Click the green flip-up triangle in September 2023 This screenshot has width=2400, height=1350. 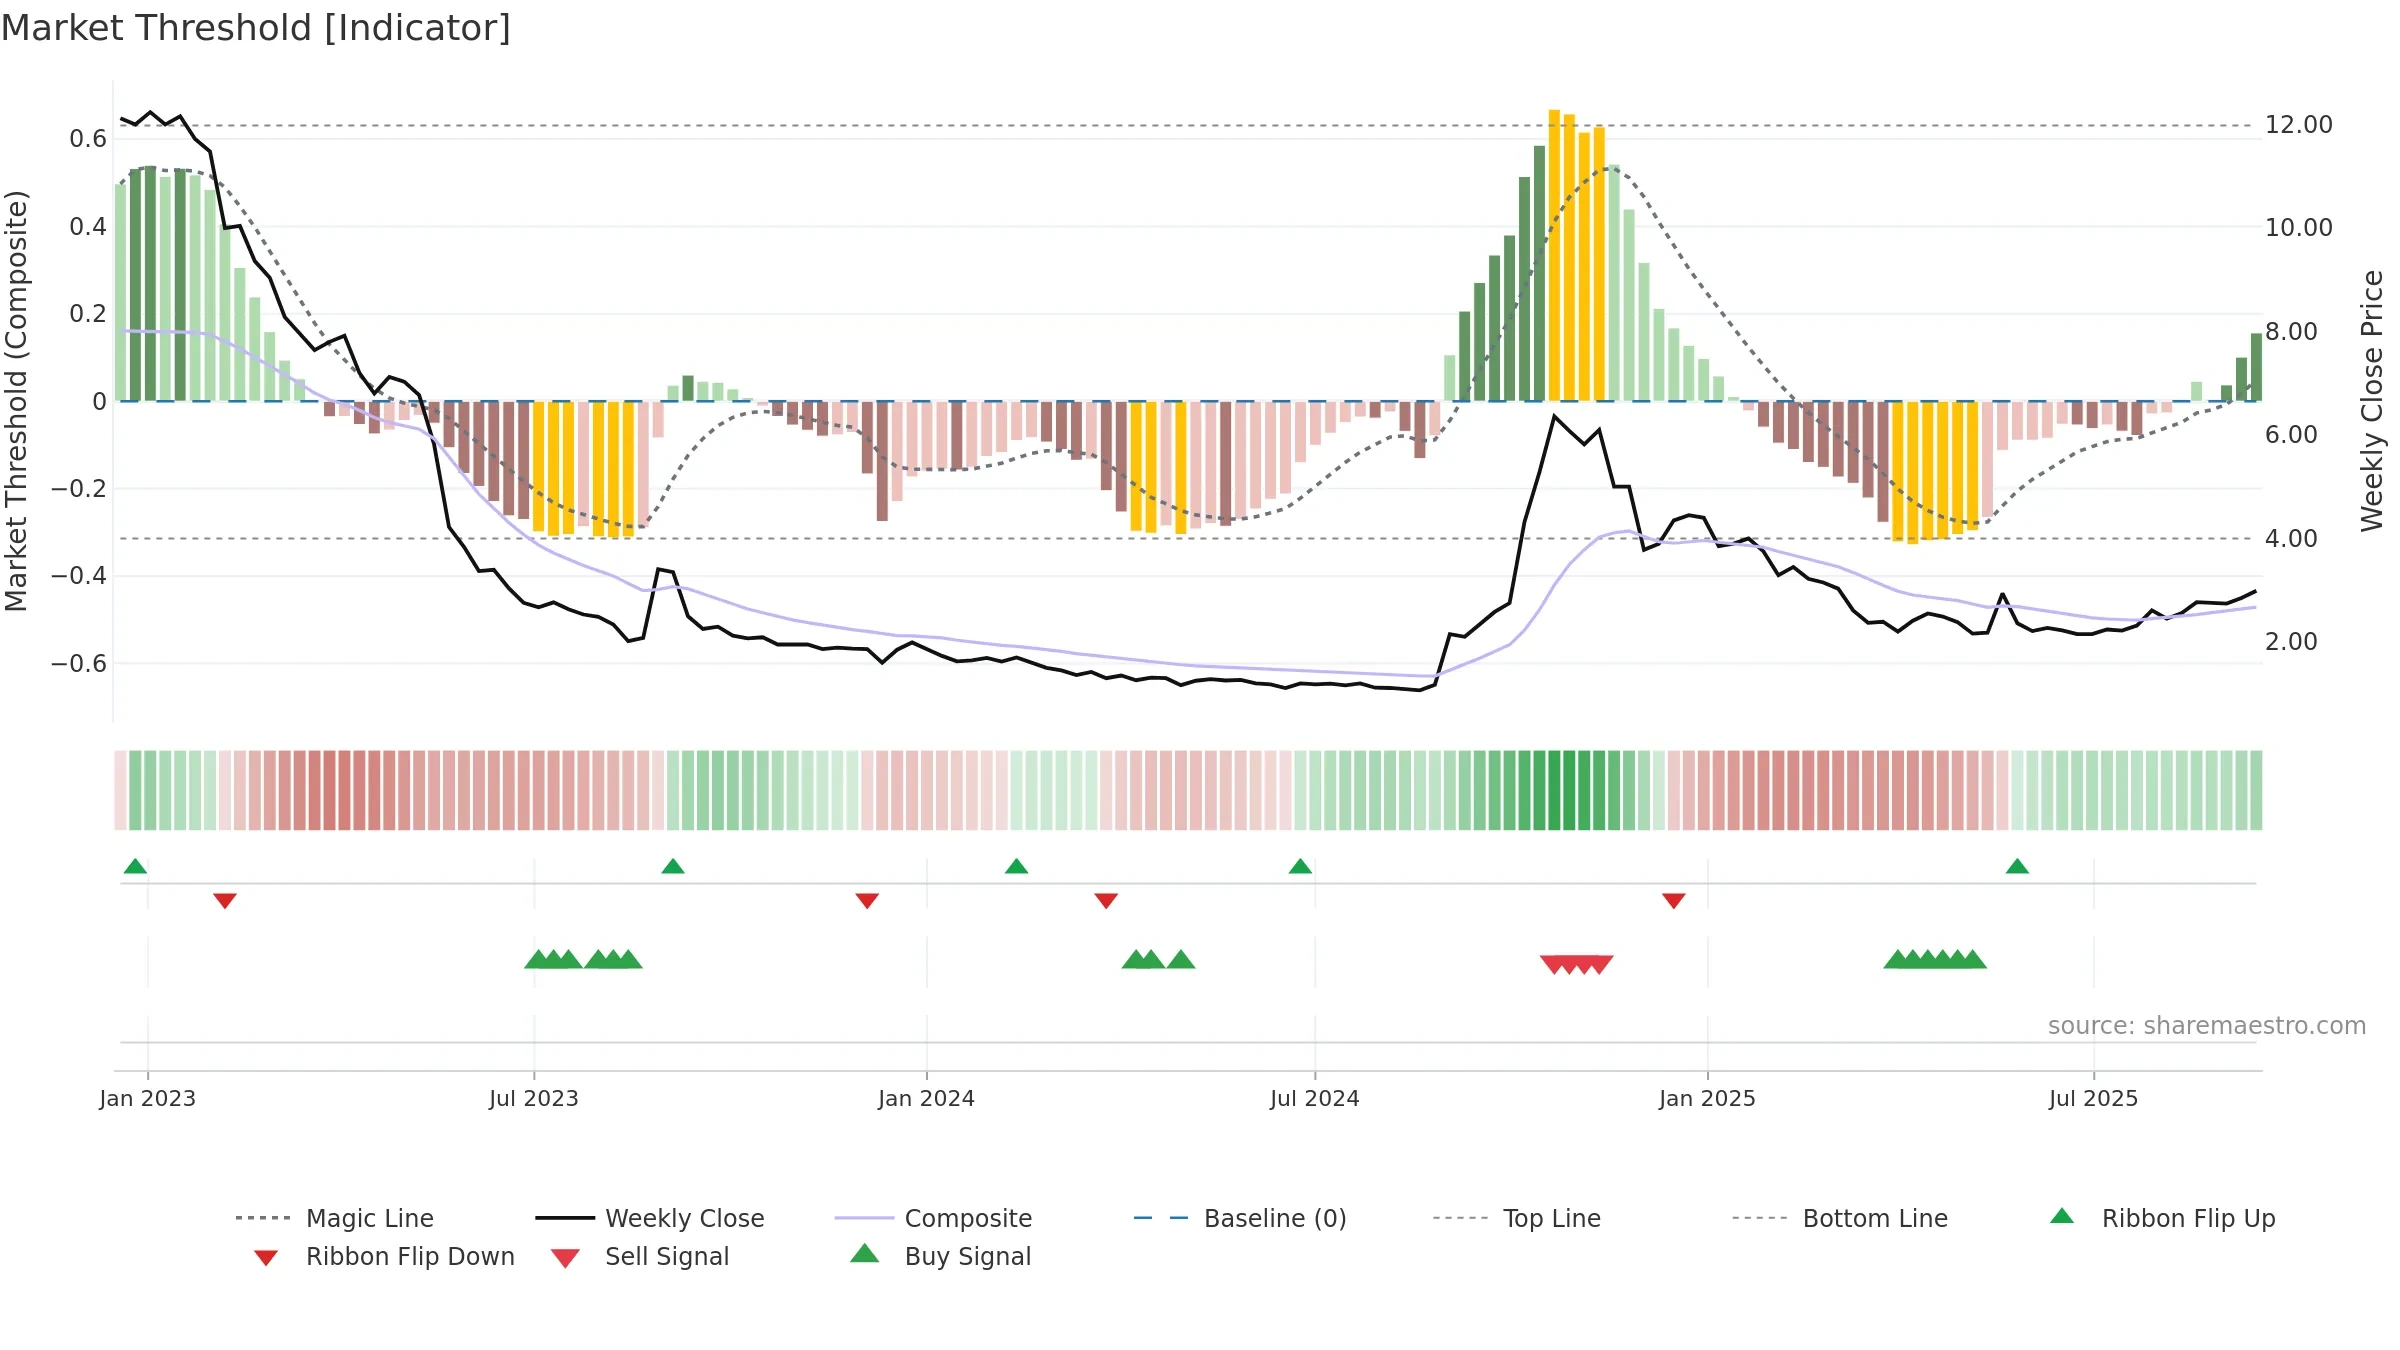click(x=673, y=866)
